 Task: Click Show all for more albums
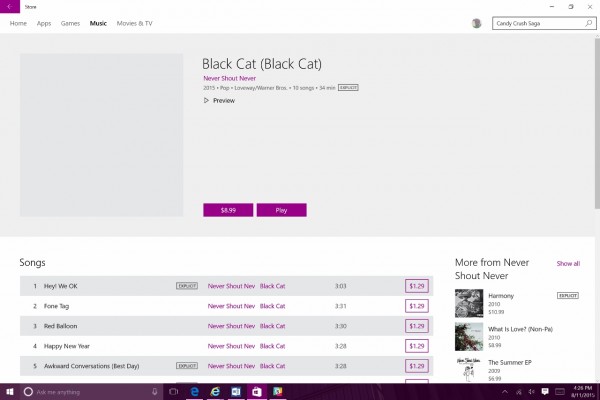coord(568,263)
